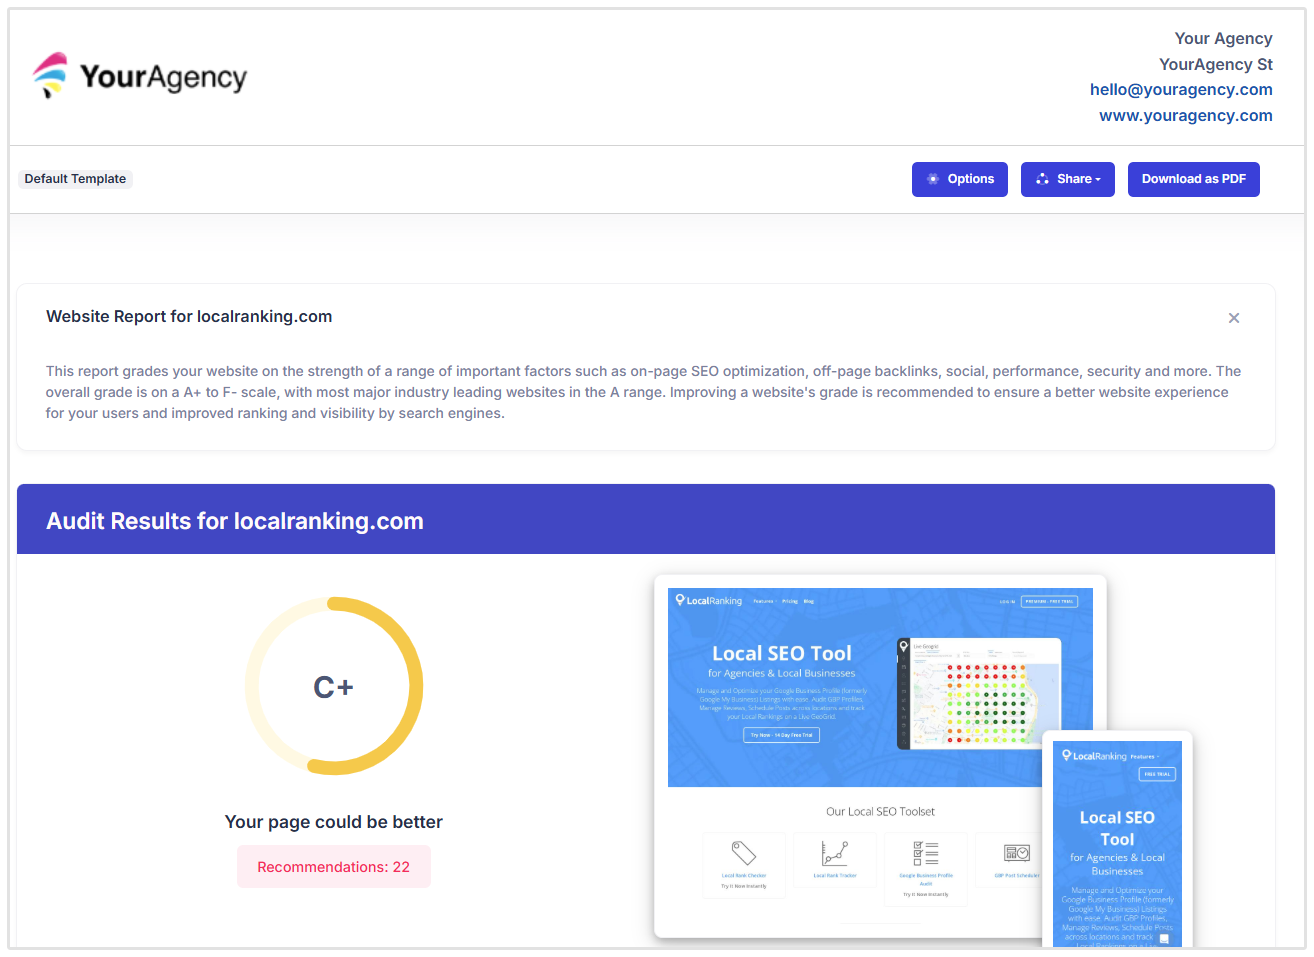Select the Pricing menu item in the preview nav
This screenshot has width=1314, height=957.
coord(790,601)
